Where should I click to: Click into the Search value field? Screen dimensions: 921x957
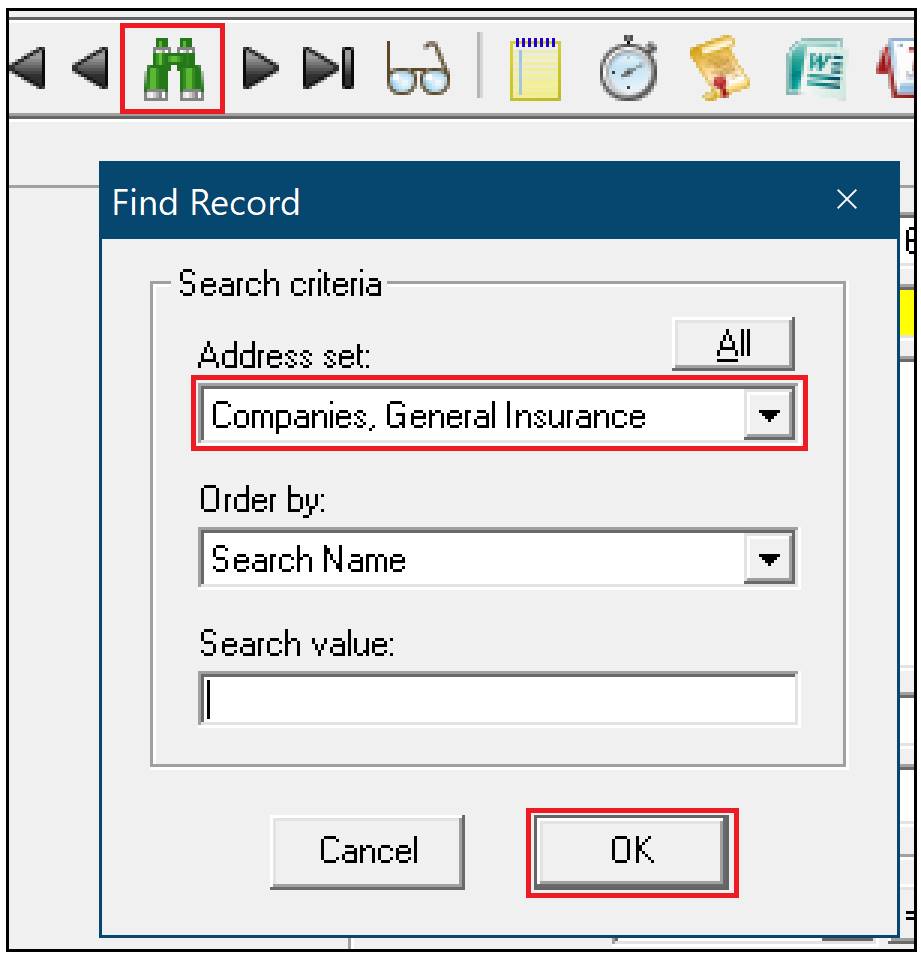pos(498,699)
